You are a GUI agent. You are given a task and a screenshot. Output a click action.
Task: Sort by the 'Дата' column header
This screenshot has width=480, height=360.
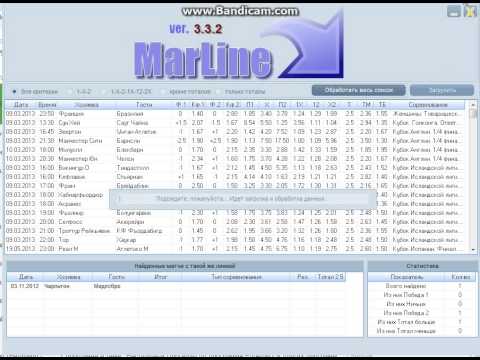pyautogui.click(x=21, y=105)
